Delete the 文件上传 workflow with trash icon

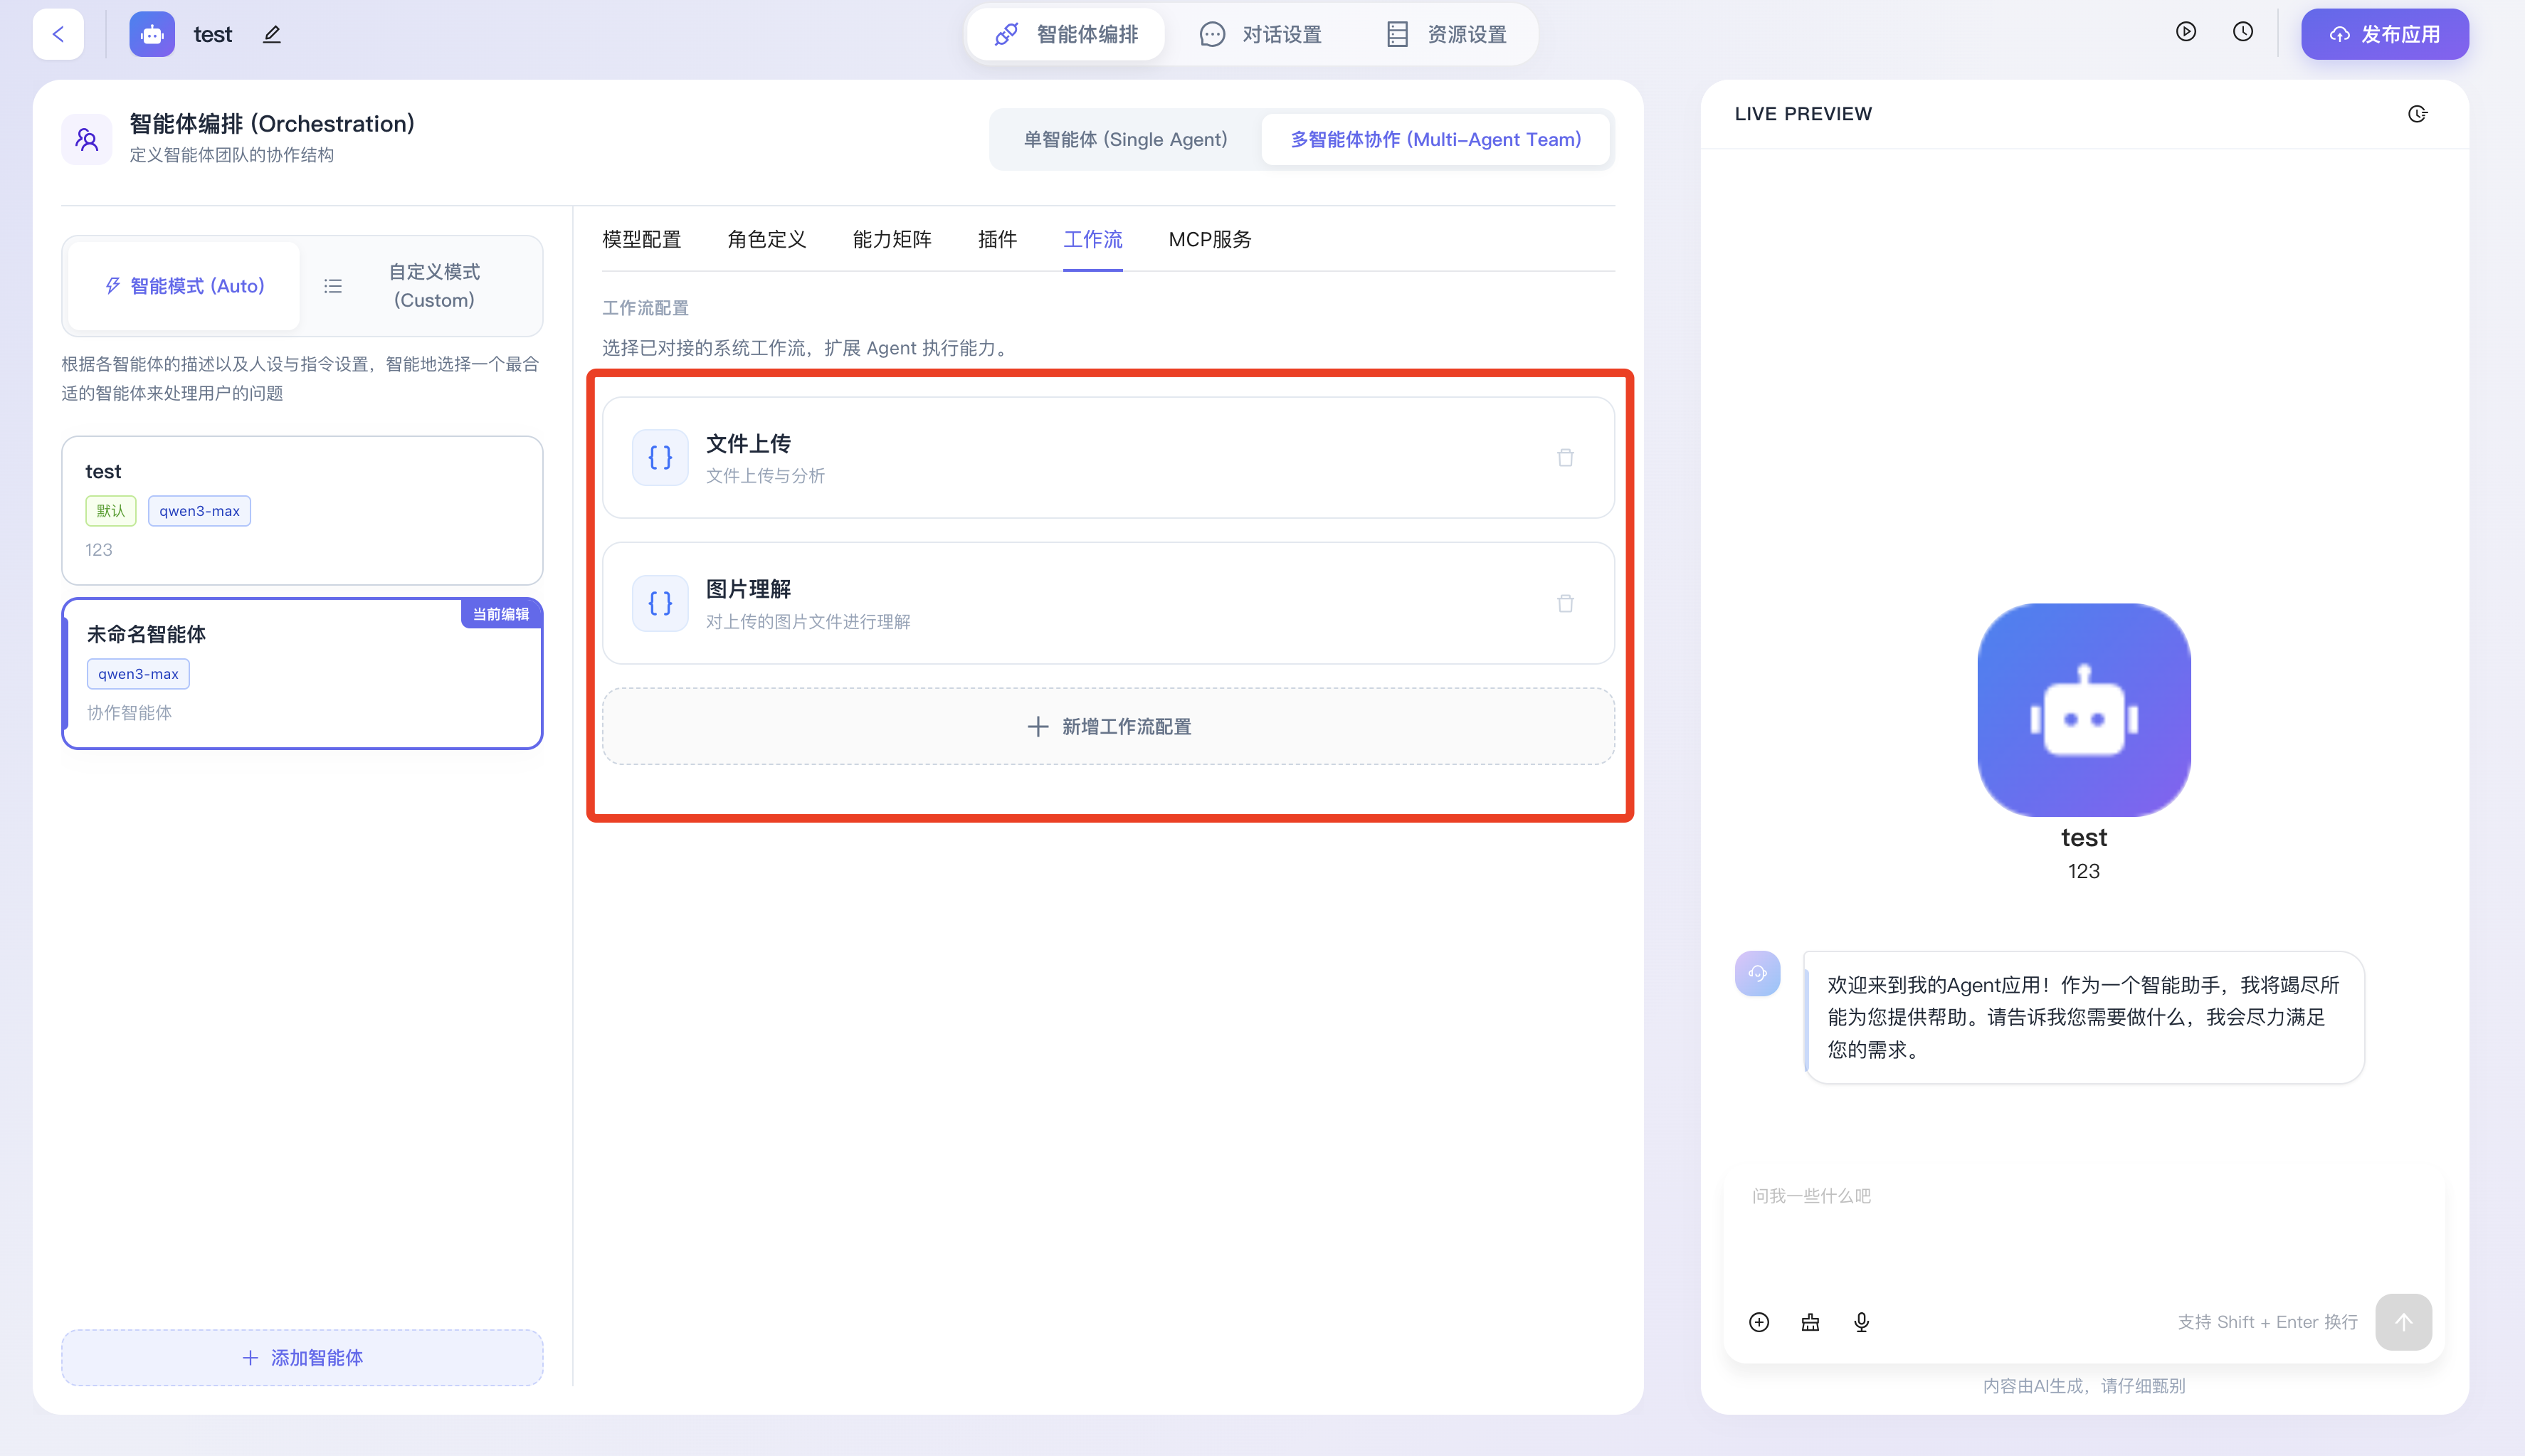pos(1565,457)
